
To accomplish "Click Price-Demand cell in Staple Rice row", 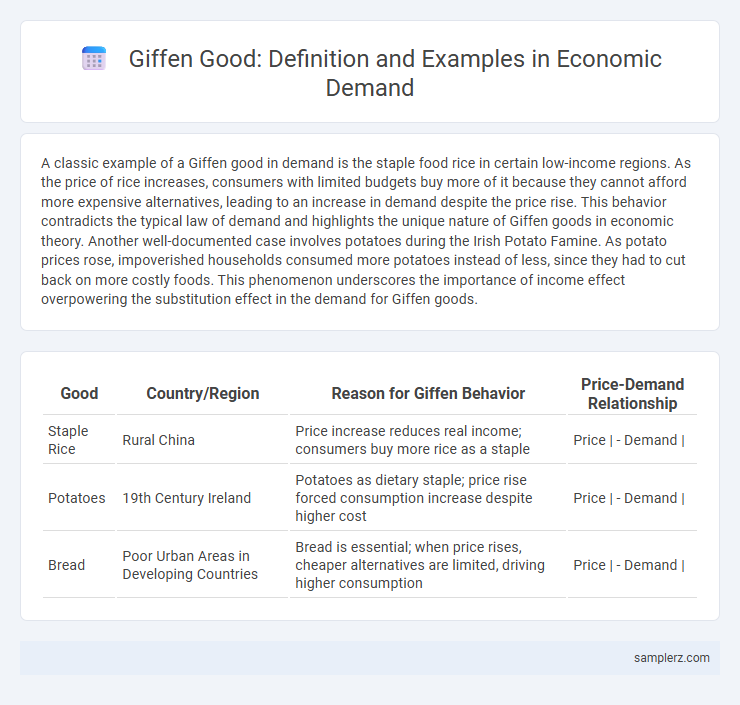I will [x=632, y=440].
